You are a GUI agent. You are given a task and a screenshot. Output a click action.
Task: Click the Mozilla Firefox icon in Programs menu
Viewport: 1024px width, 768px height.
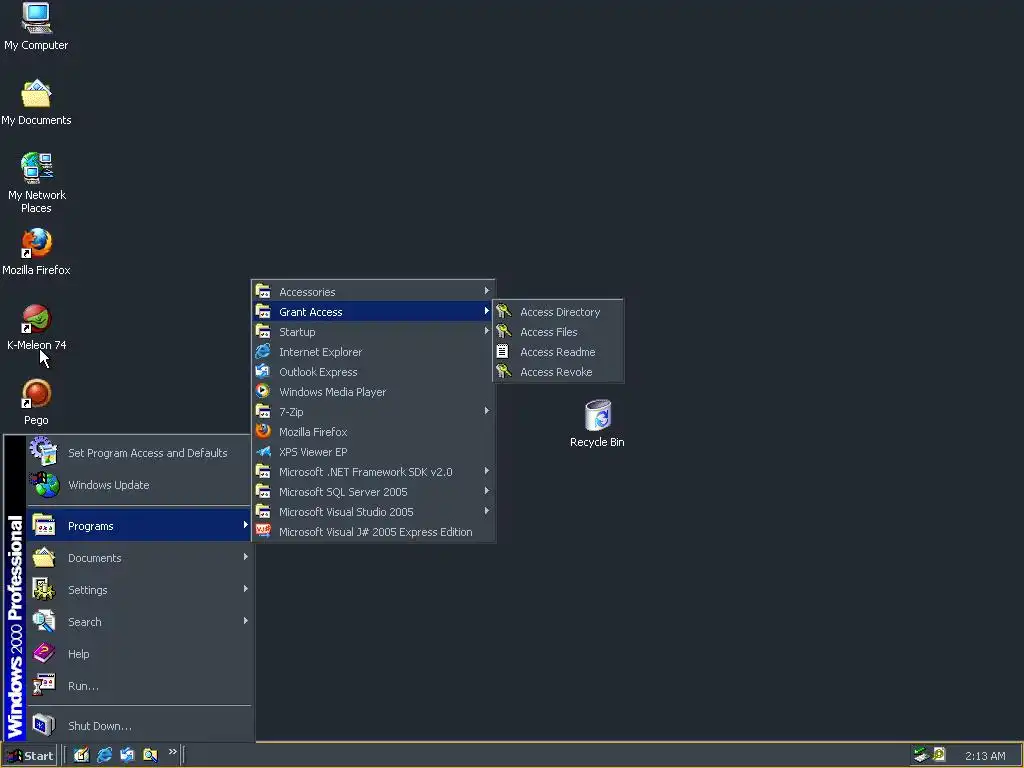click(263, 431)
